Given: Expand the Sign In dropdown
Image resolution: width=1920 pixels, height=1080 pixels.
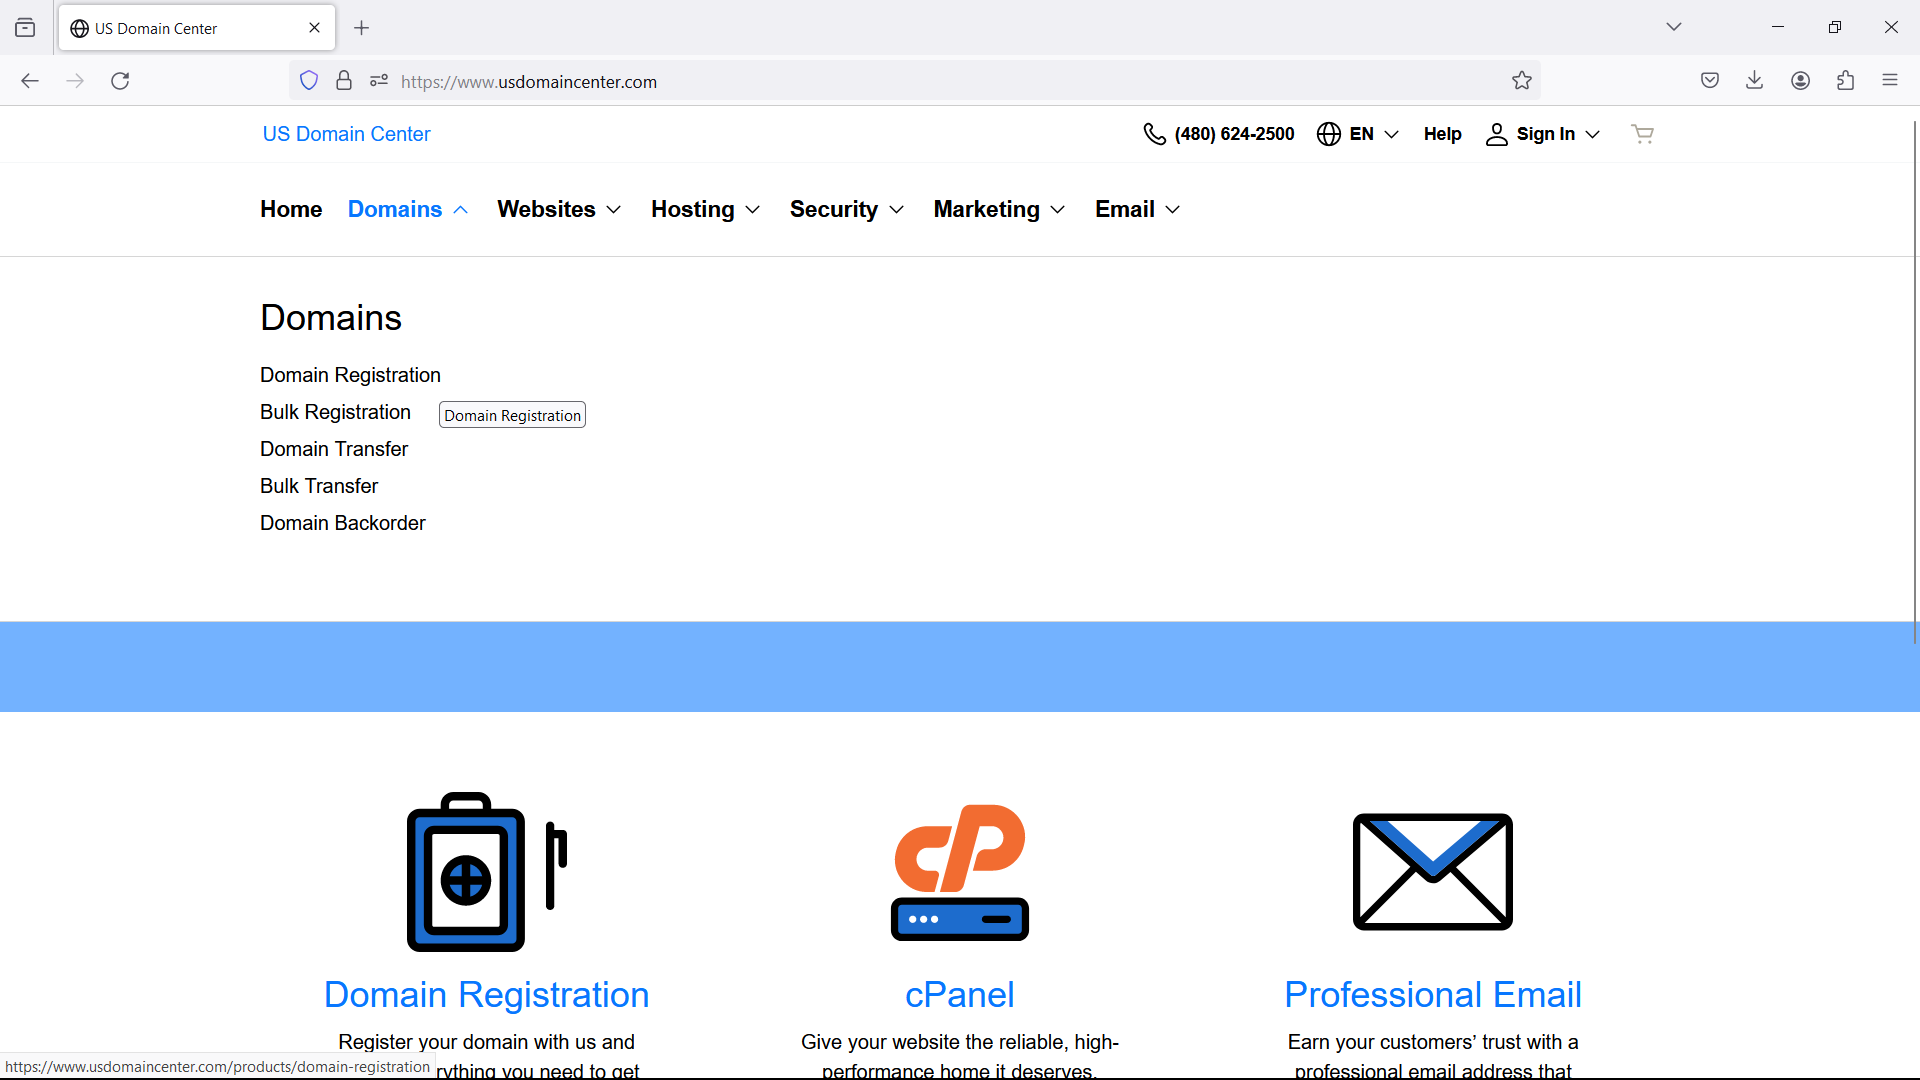Looking at the screenshot, I should coord(1543,134).
